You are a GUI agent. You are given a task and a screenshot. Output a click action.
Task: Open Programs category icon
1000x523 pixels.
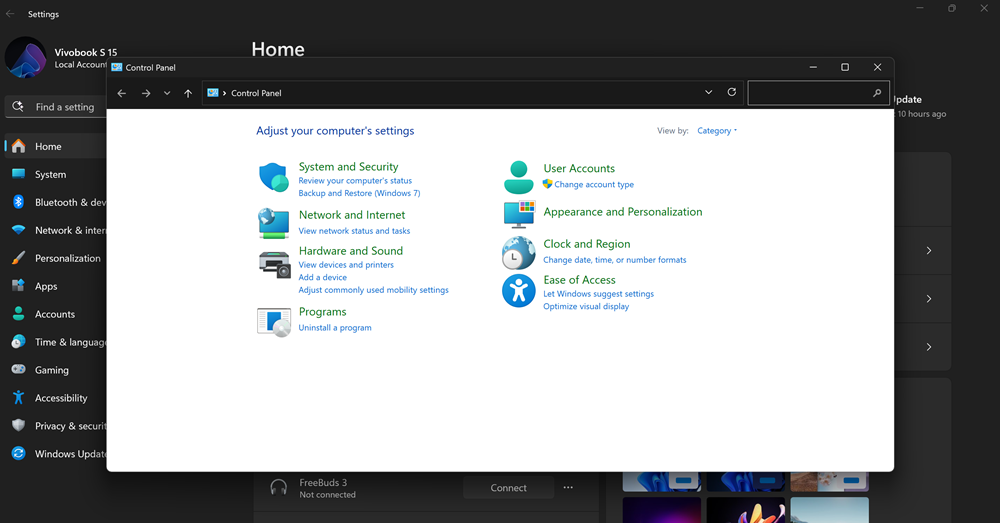(x=274, y=322)
